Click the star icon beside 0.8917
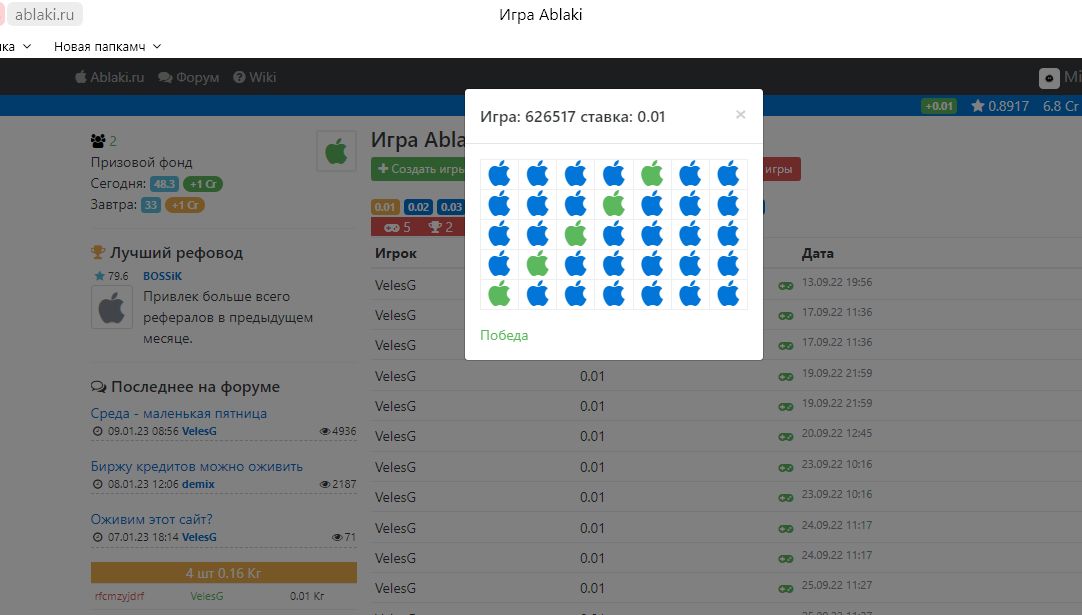 (x=978, y=106)
